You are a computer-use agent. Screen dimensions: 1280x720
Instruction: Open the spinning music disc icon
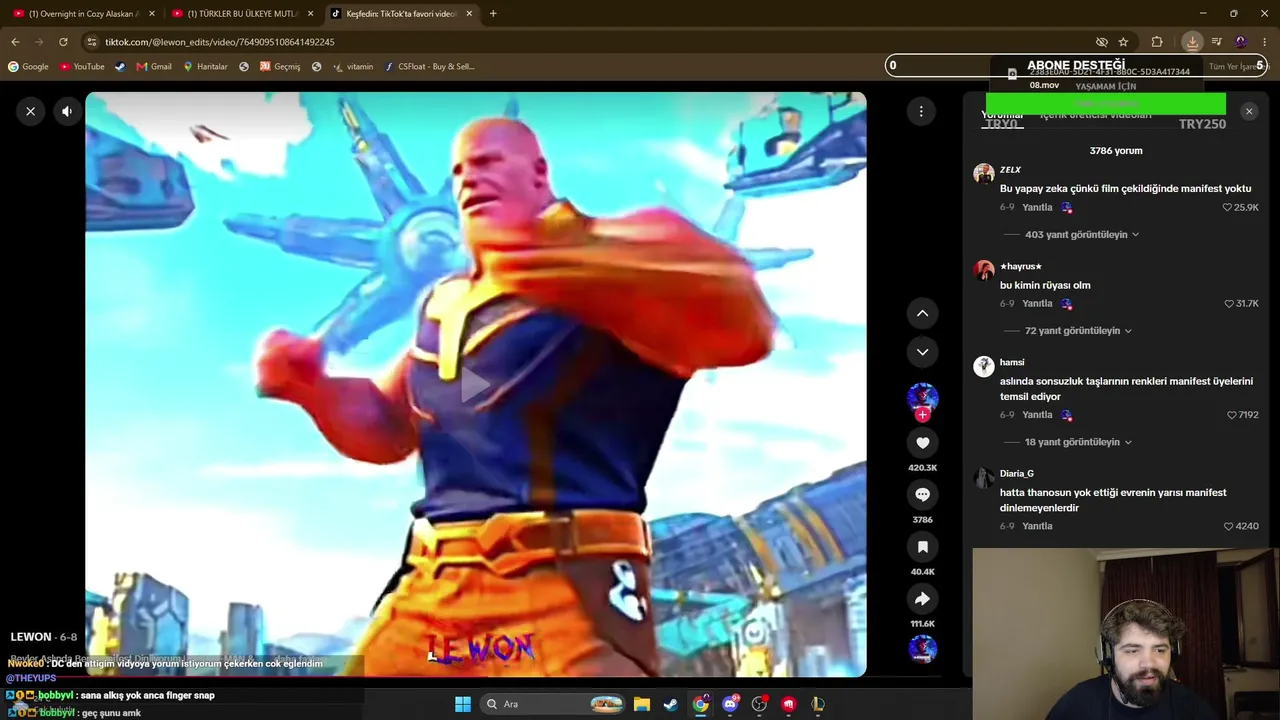point(922,649)
